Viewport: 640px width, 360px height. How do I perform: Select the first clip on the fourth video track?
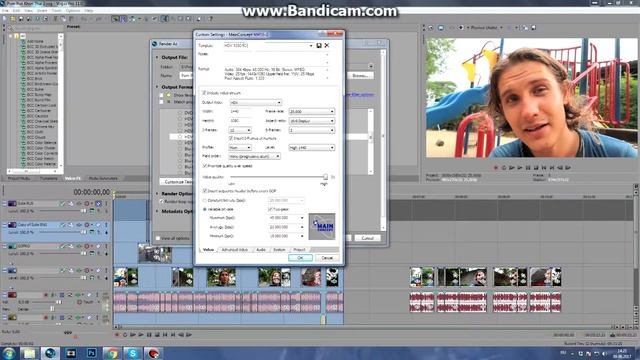coord(125,277)
